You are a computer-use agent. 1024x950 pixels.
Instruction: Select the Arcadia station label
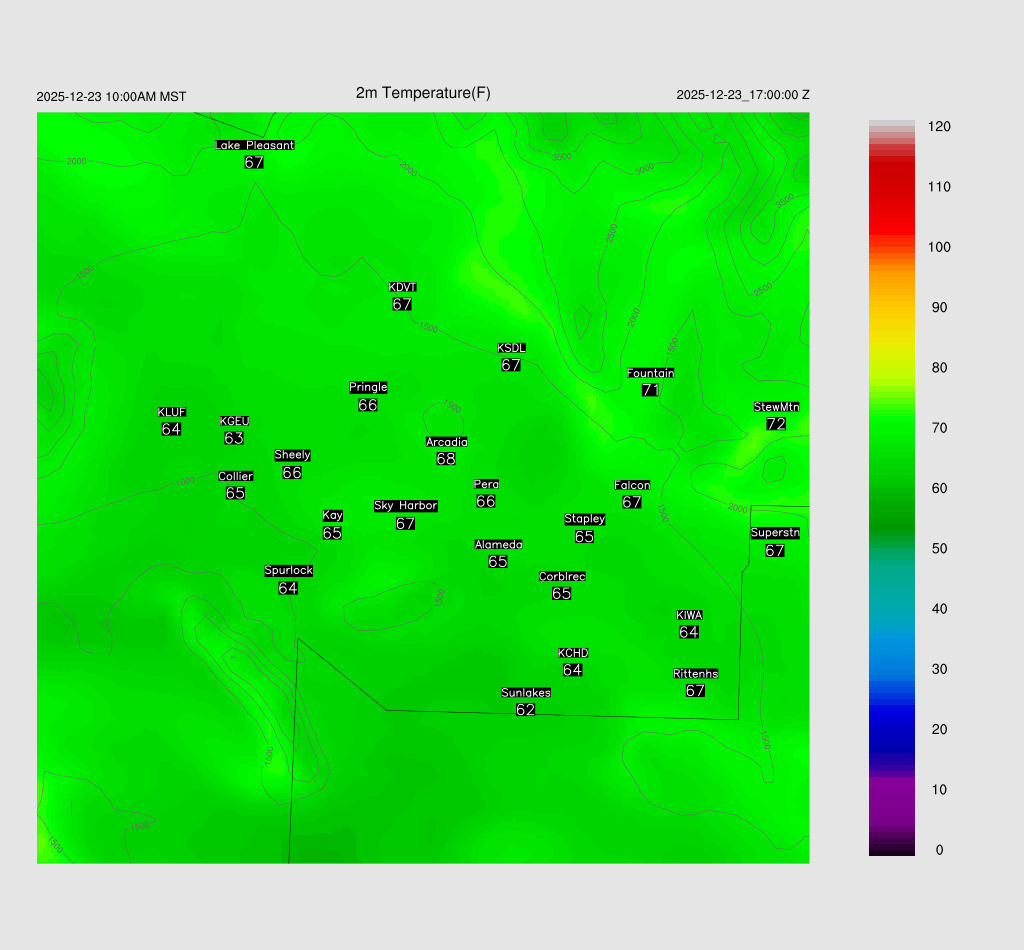click(x=446, y=442)
